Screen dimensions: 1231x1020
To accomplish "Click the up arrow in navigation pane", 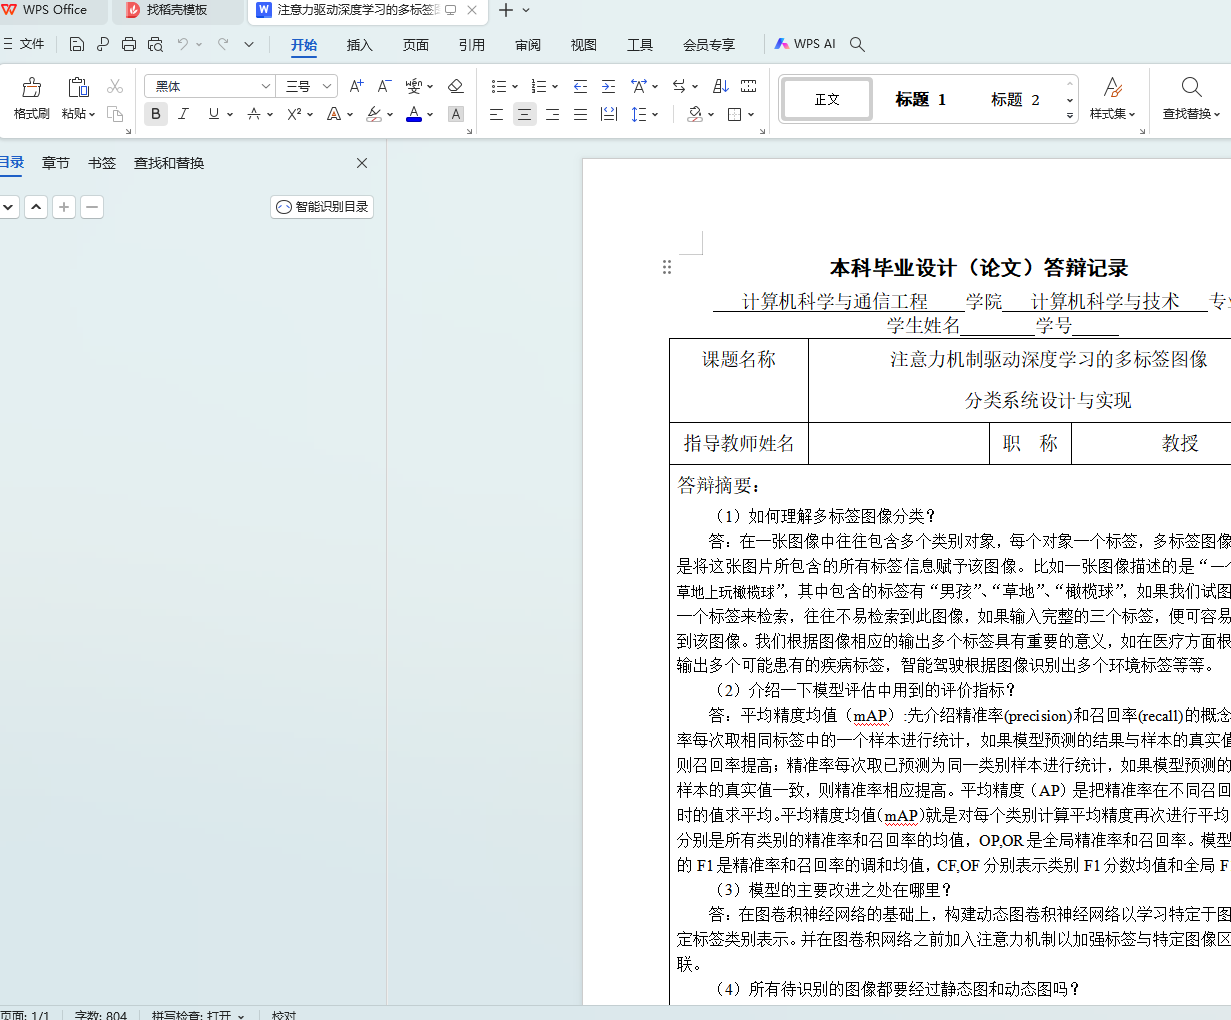I will tap(36, 207).
